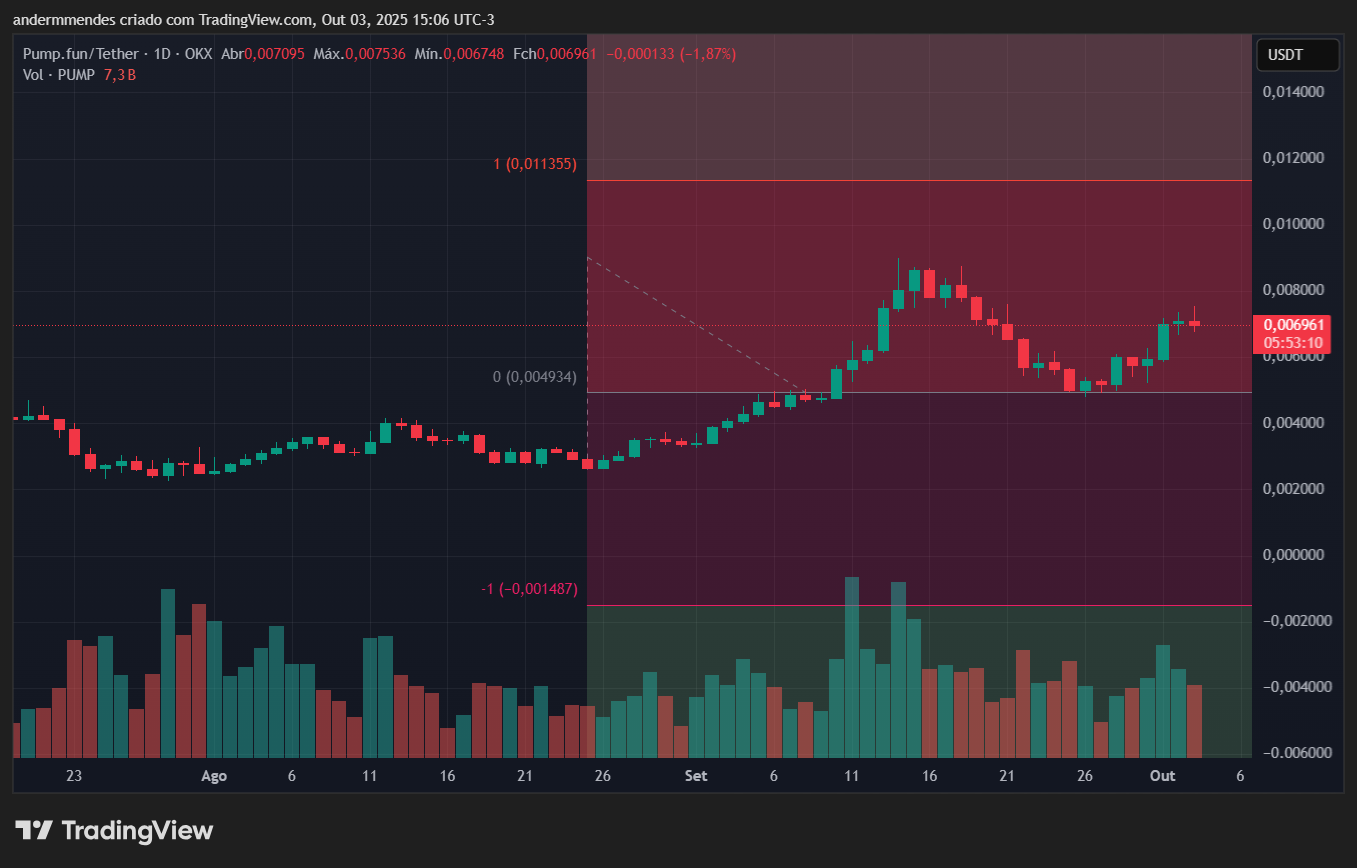Click the Vol · PUMP indicator label
The width and height of the screenshot is (1357, 868).
(x=59, y=74)
